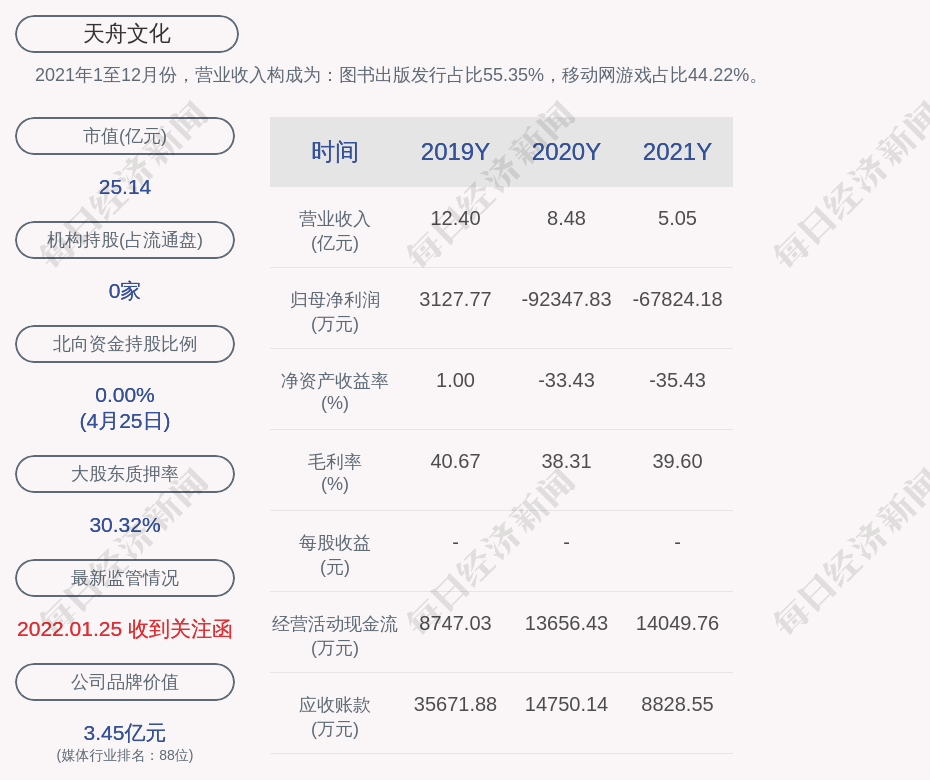Select the 2020Y column header

coord(566,152)
